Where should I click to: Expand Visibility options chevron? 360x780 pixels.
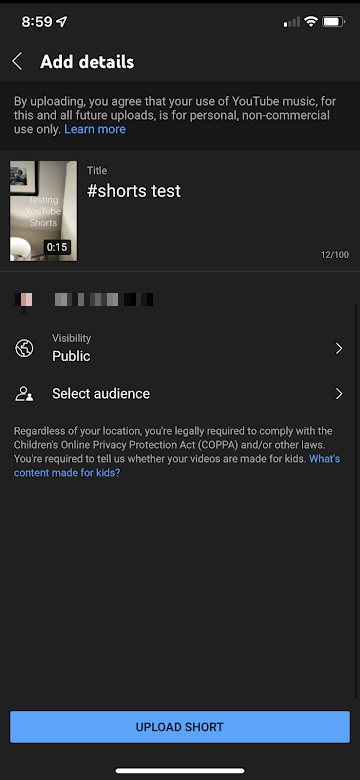[339, 348]
